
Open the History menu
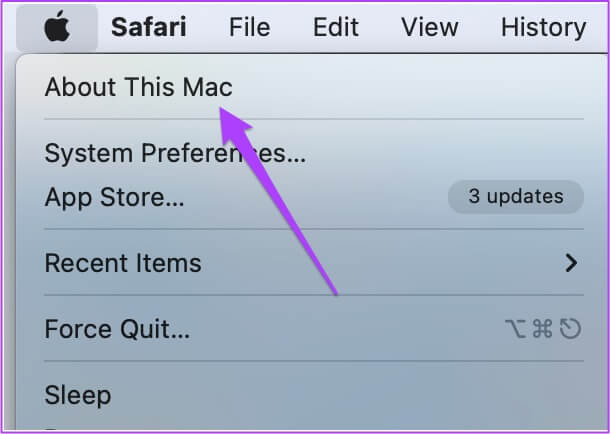click(x=543, y=27)
